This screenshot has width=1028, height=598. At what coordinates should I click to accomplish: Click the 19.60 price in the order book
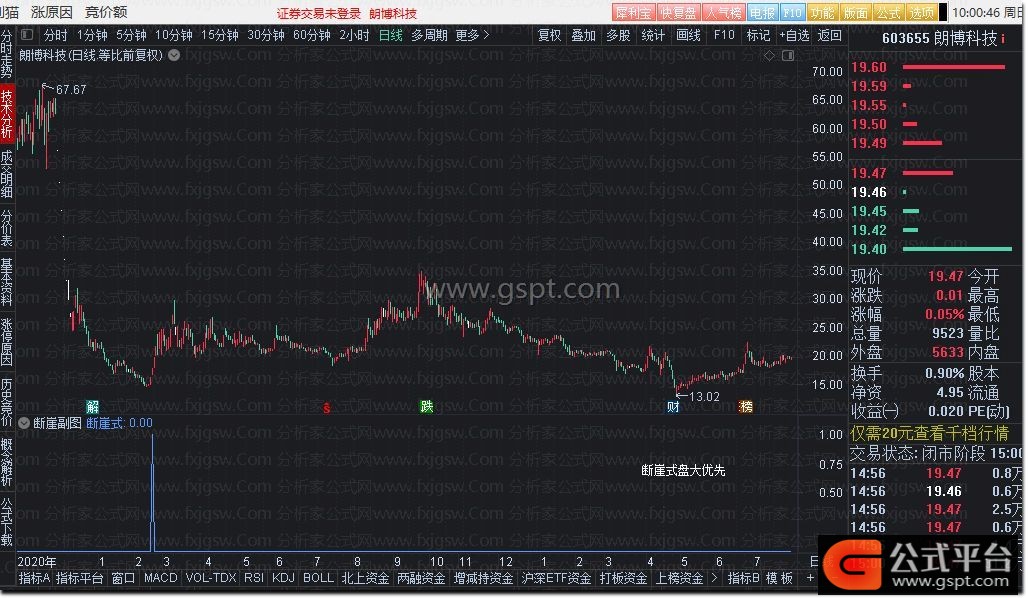click(869, 68)
